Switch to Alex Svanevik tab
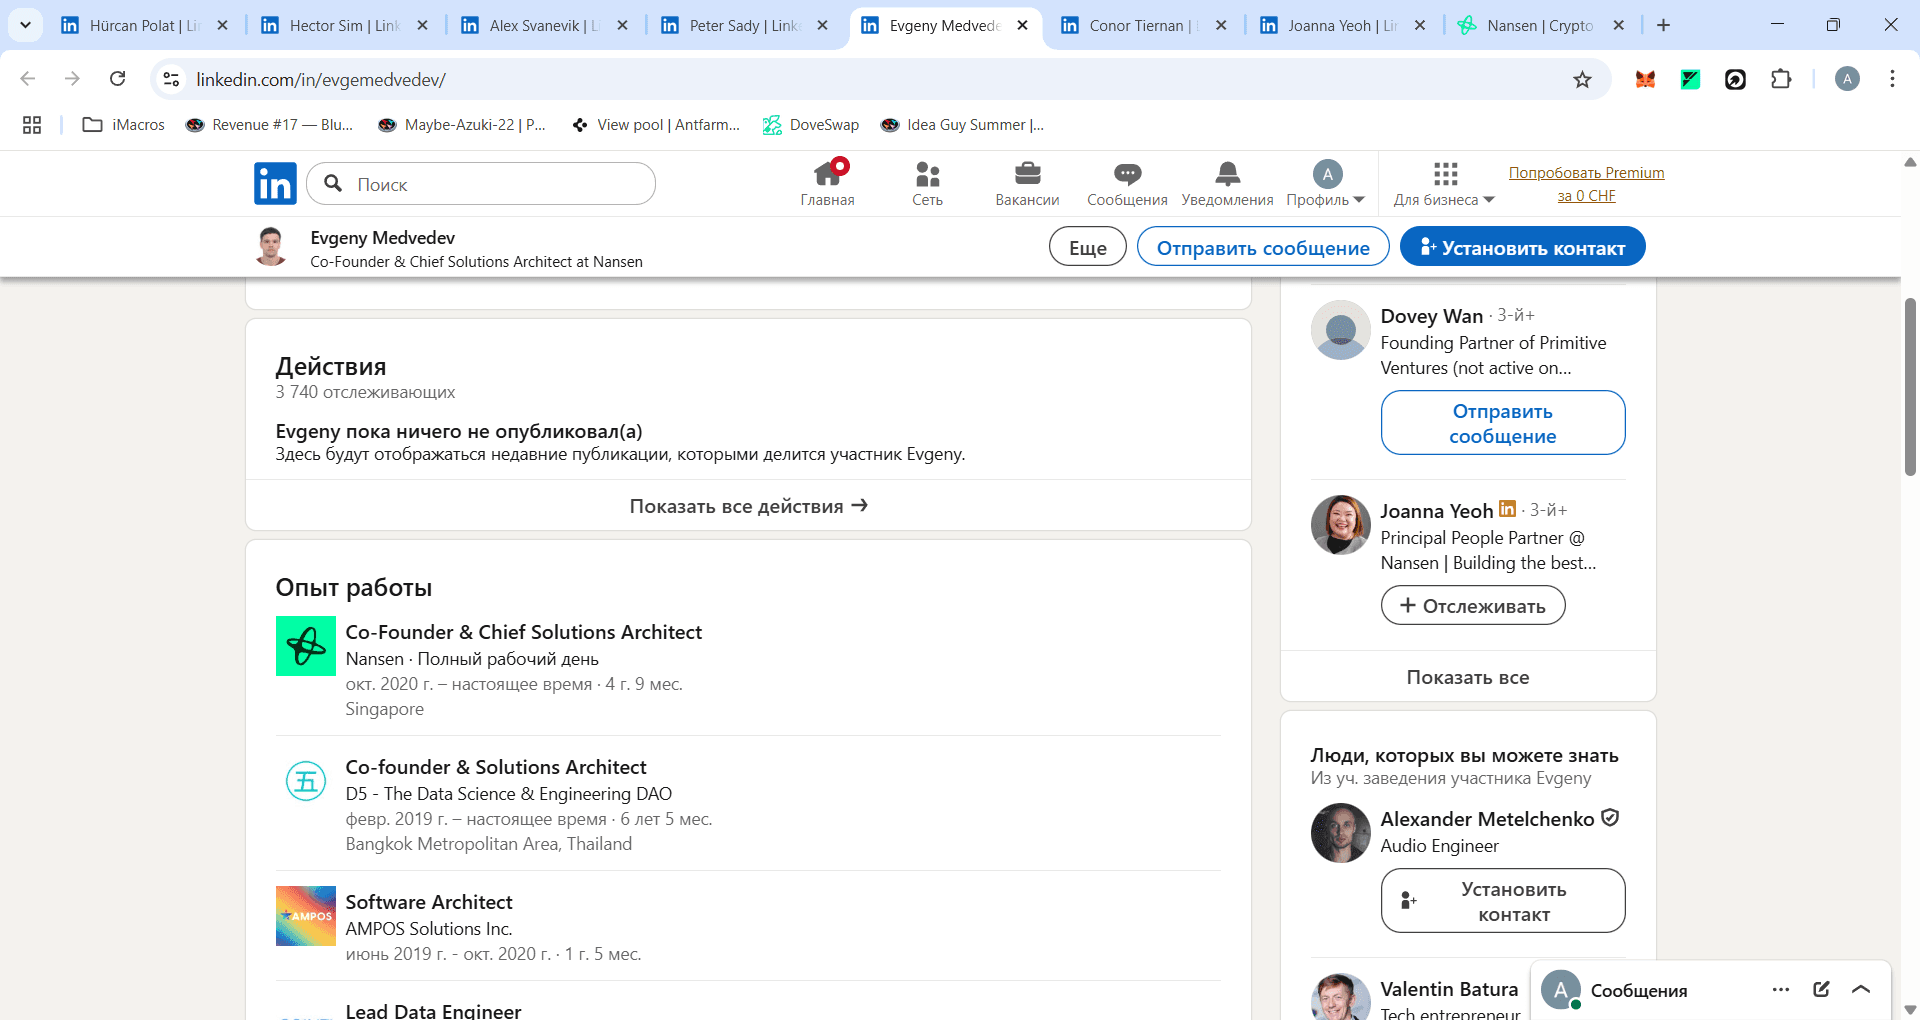1920x1020 pixels. tap(543, 25)
